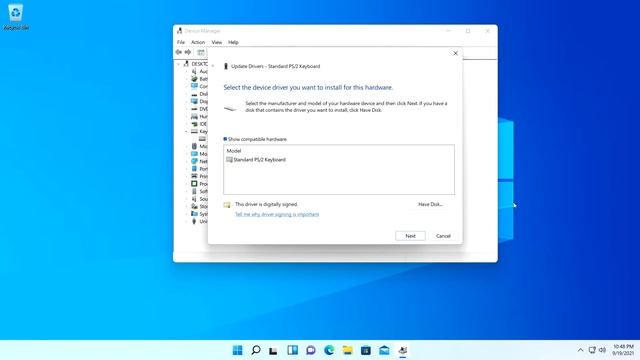
Task: Toggle Show compatible hardware checkbox
Action: point(225,139)
